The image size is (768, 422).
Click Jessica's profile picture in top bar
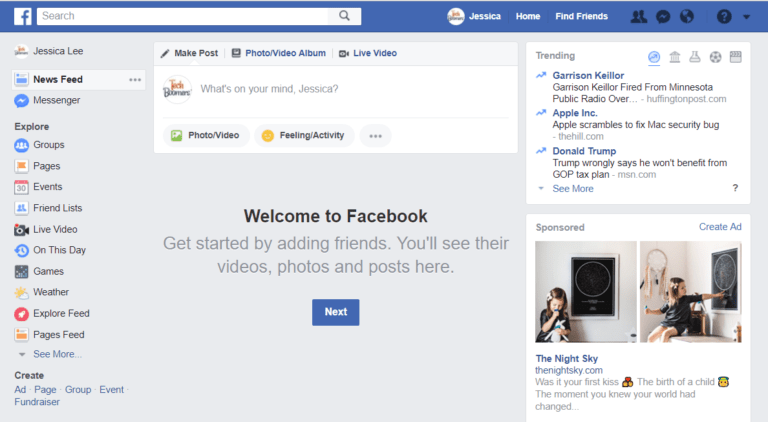tap(456, 17)
